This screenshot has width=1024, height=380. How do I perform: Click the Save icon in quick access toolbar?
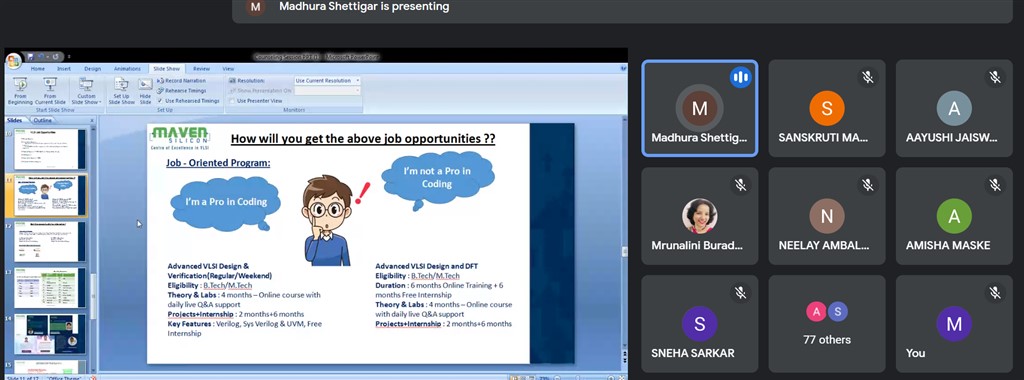click(30, 57)
